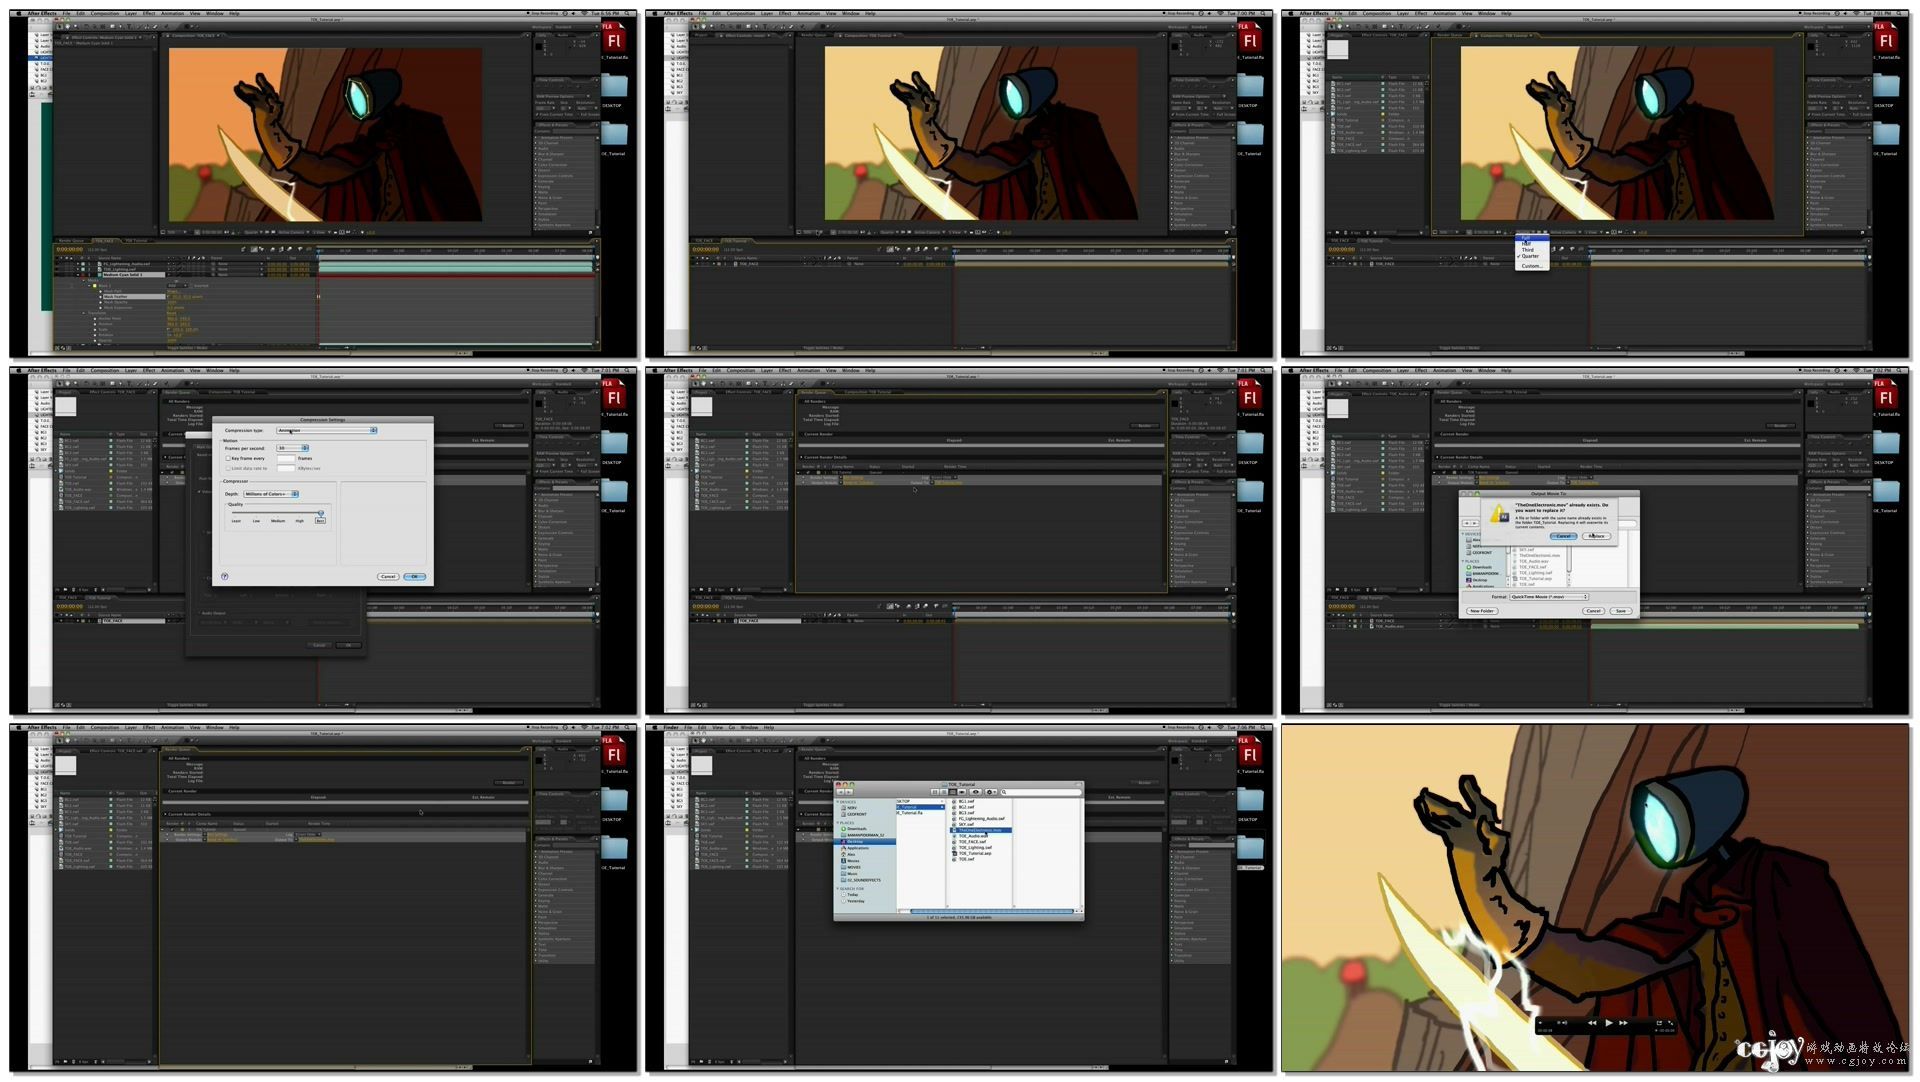The height and width of the screenshot is (1082, 1920).
Task: Open the Compression type dropdown
Action: [327, 430]
